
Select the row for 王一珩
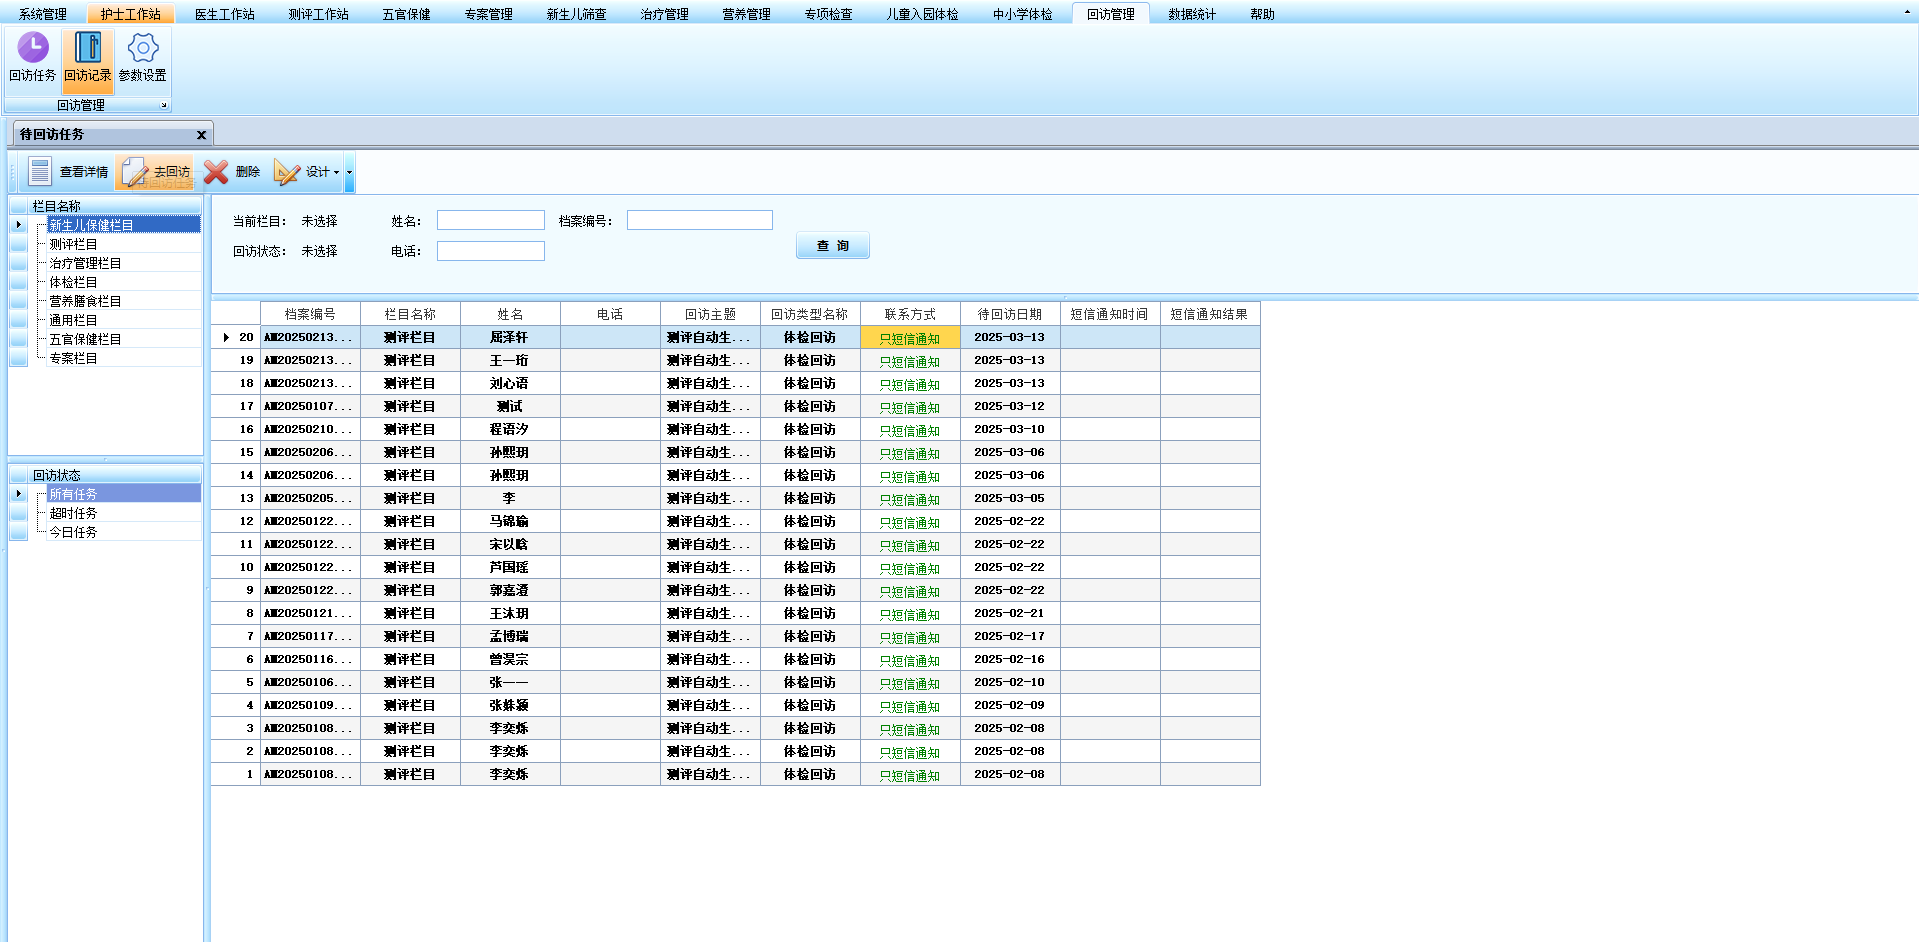click(x=736, y=360)
